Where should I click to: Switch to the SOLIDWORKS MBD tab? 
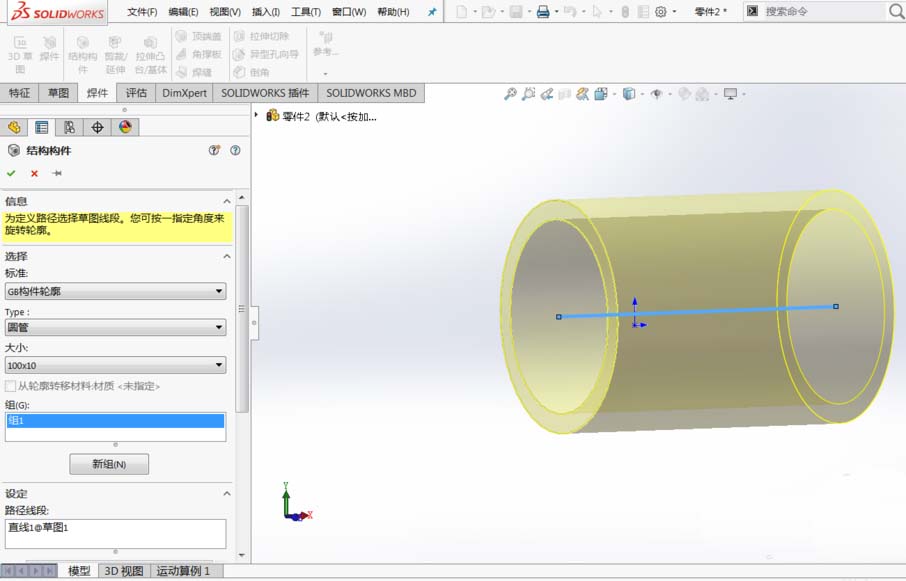371,93
